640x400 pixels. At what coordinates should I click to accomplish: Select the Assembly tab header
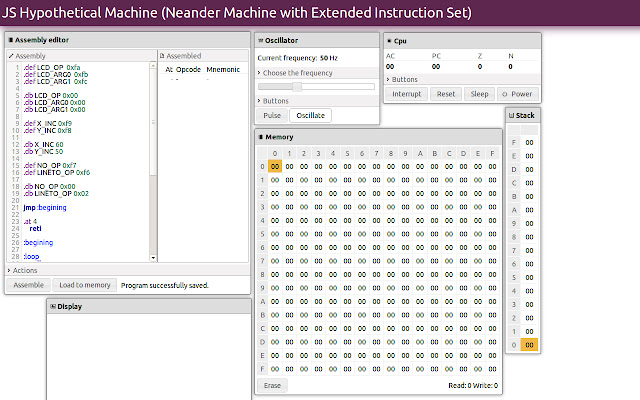point(30,56)
